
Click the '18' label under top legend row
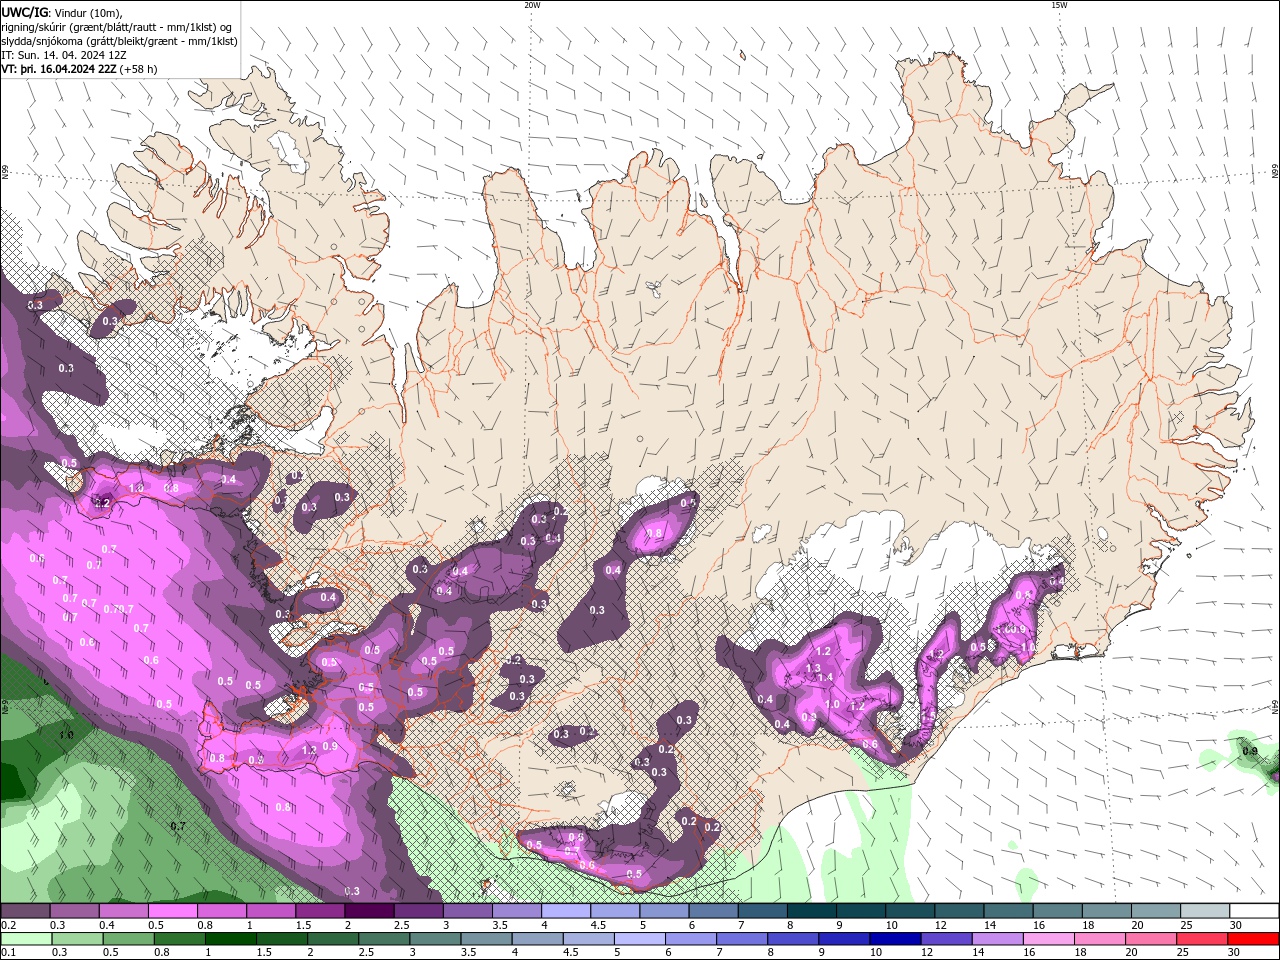click(x=1088, y=925)
